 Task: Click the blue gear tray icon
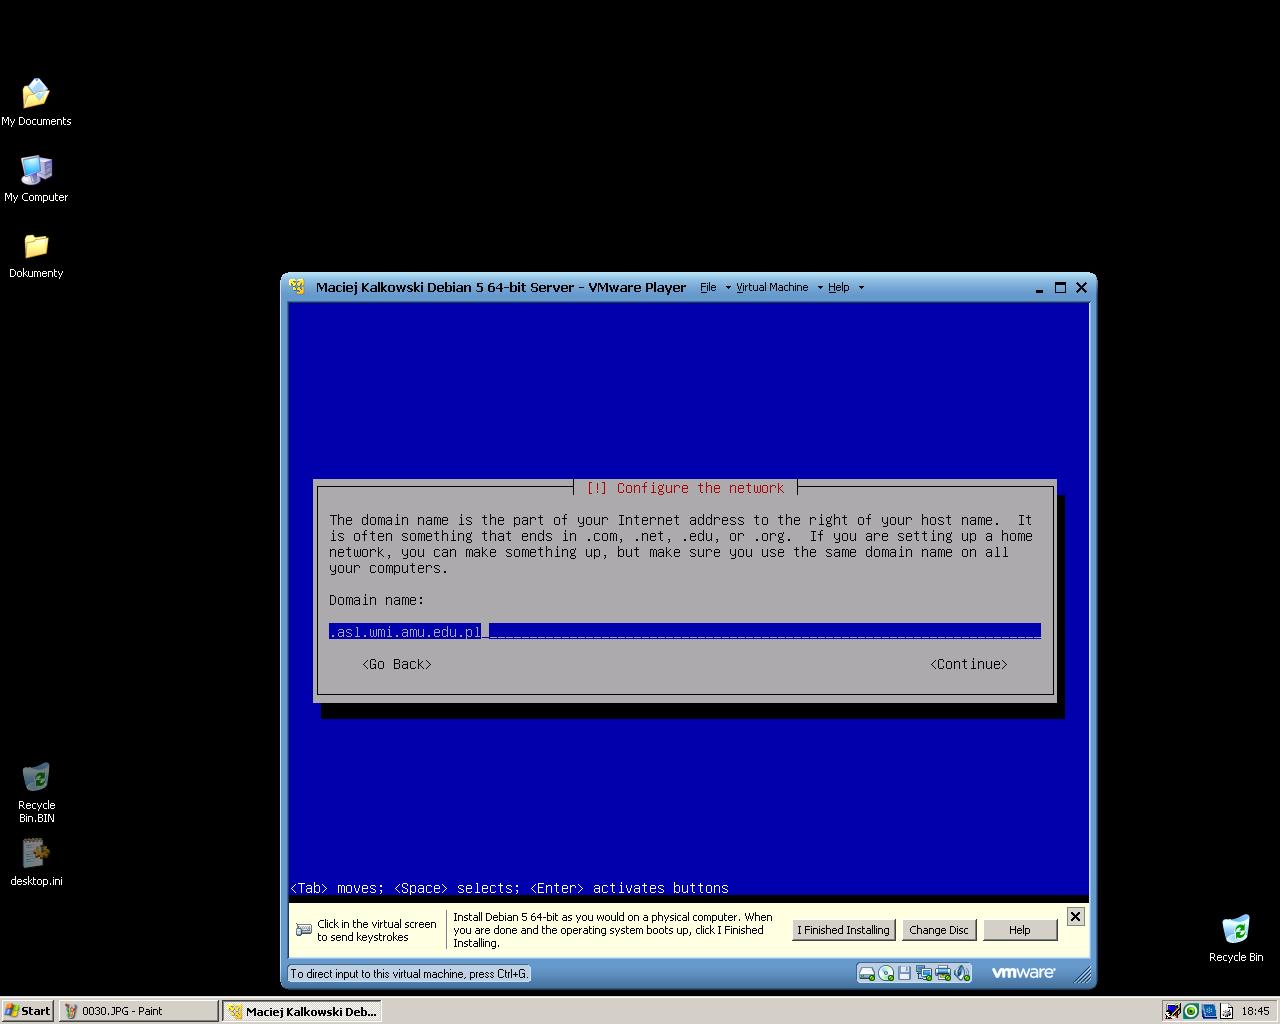click(1209, 1011)
